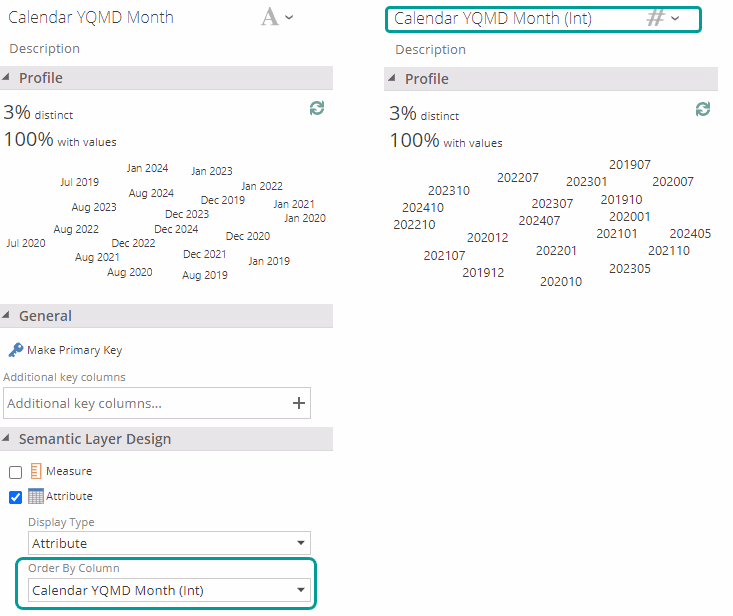
Task: Click the Make Primary Key key icon
Action: [15, 350]
